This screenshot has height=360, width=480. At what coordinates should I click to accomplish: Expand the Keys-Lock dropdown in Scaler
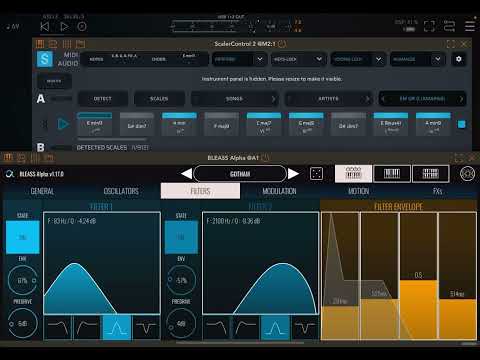(x=298, y=59)
